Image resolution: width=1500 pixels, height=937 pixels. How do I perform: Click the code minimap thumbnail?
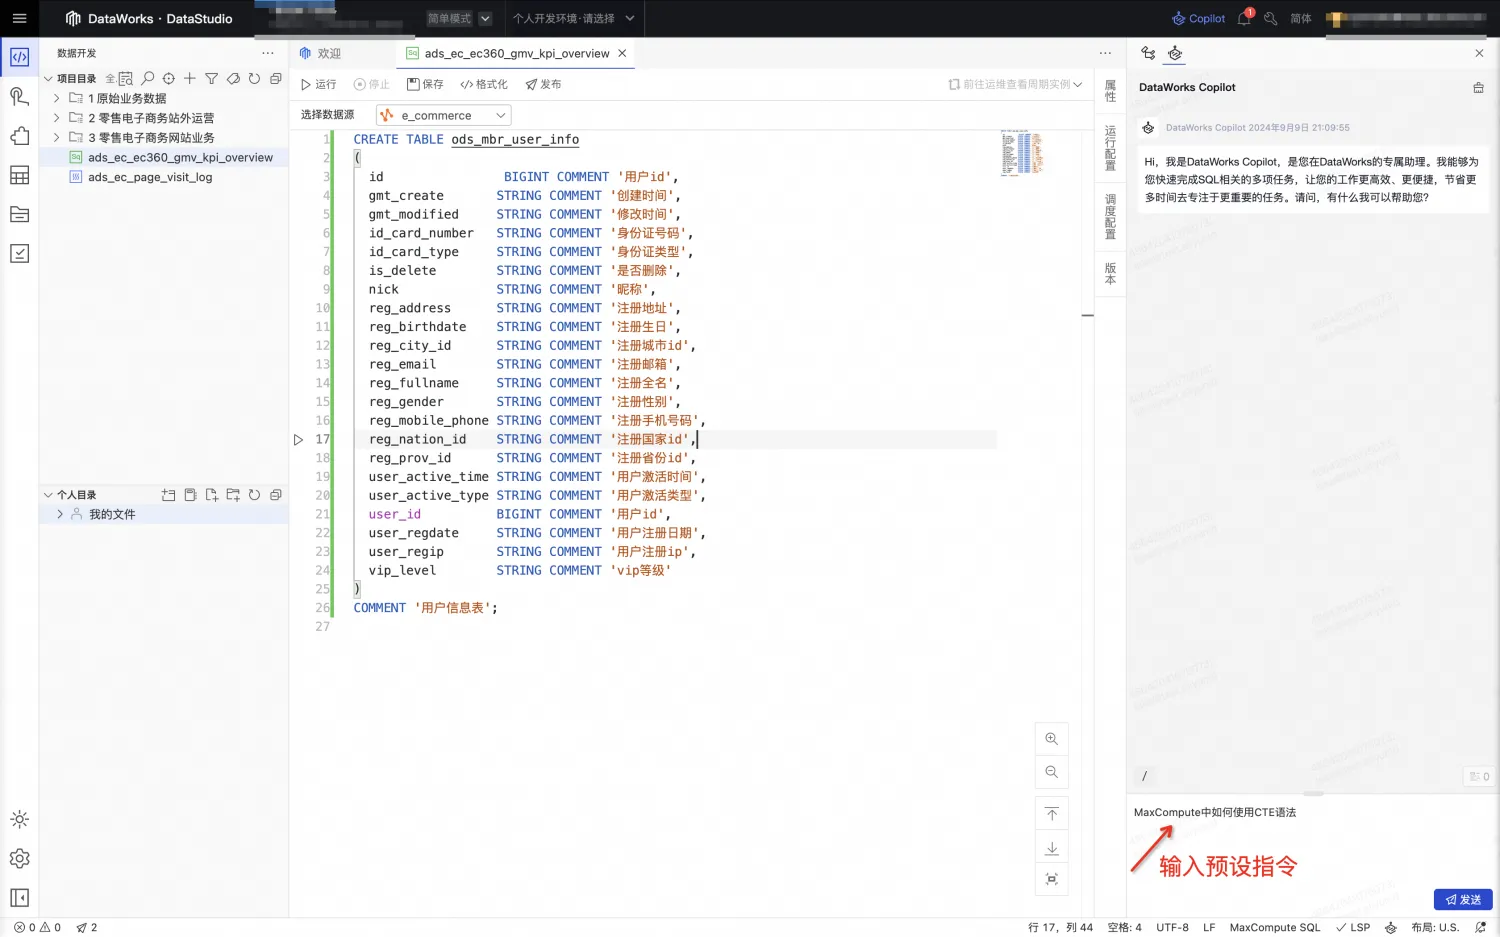[1022, 153]
